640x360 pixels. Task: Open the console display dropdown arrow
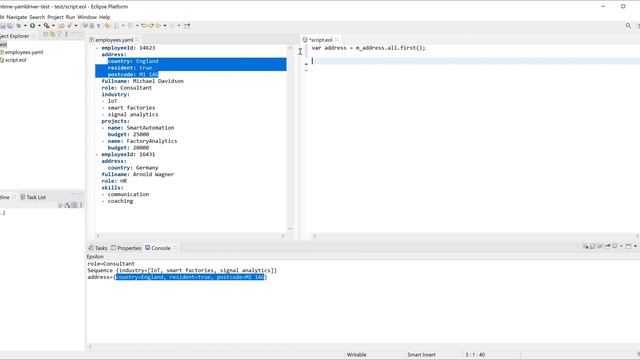(x=621, y=246)
